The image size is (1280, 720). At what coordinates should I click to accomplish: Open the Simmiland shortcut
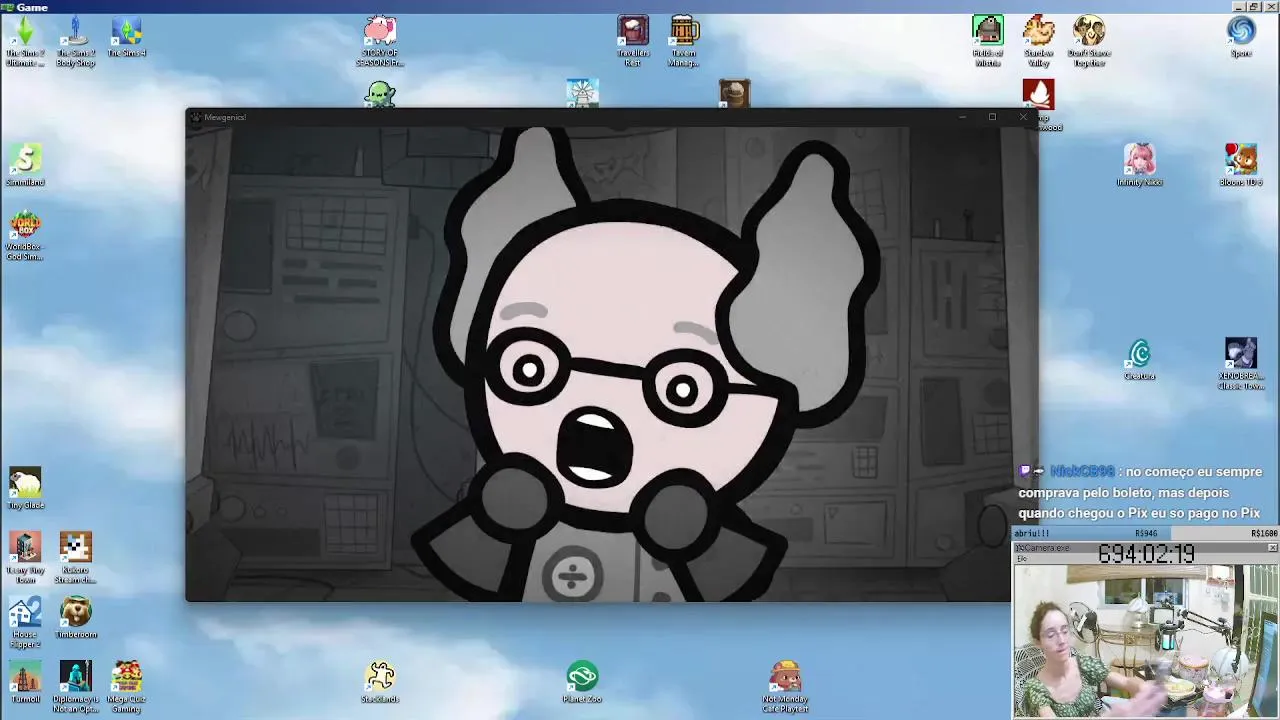tap(25, 165)
